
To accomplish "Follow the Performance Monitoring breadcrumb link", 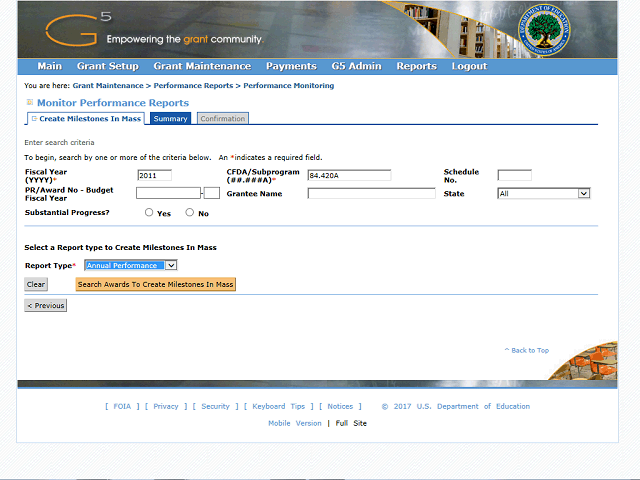I will pos(289,86).
